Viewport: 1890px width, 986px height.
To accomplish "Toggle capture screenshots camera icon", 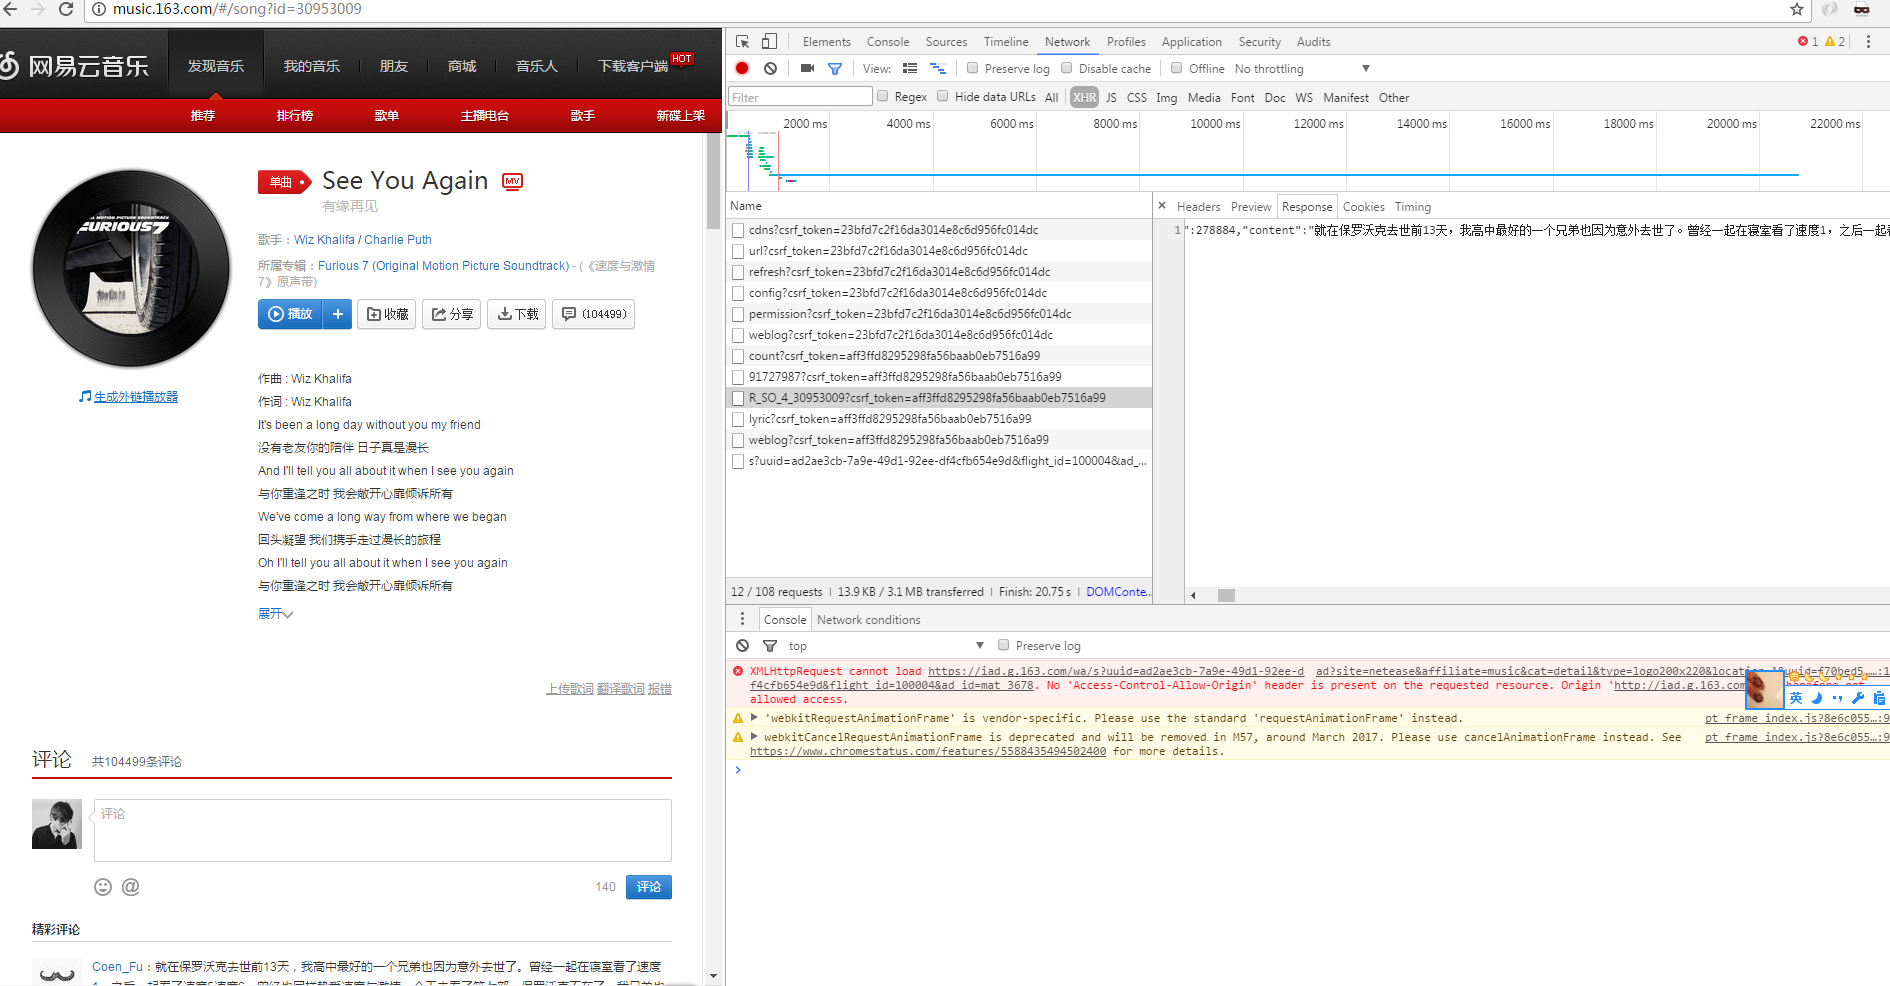I will 807,68.
